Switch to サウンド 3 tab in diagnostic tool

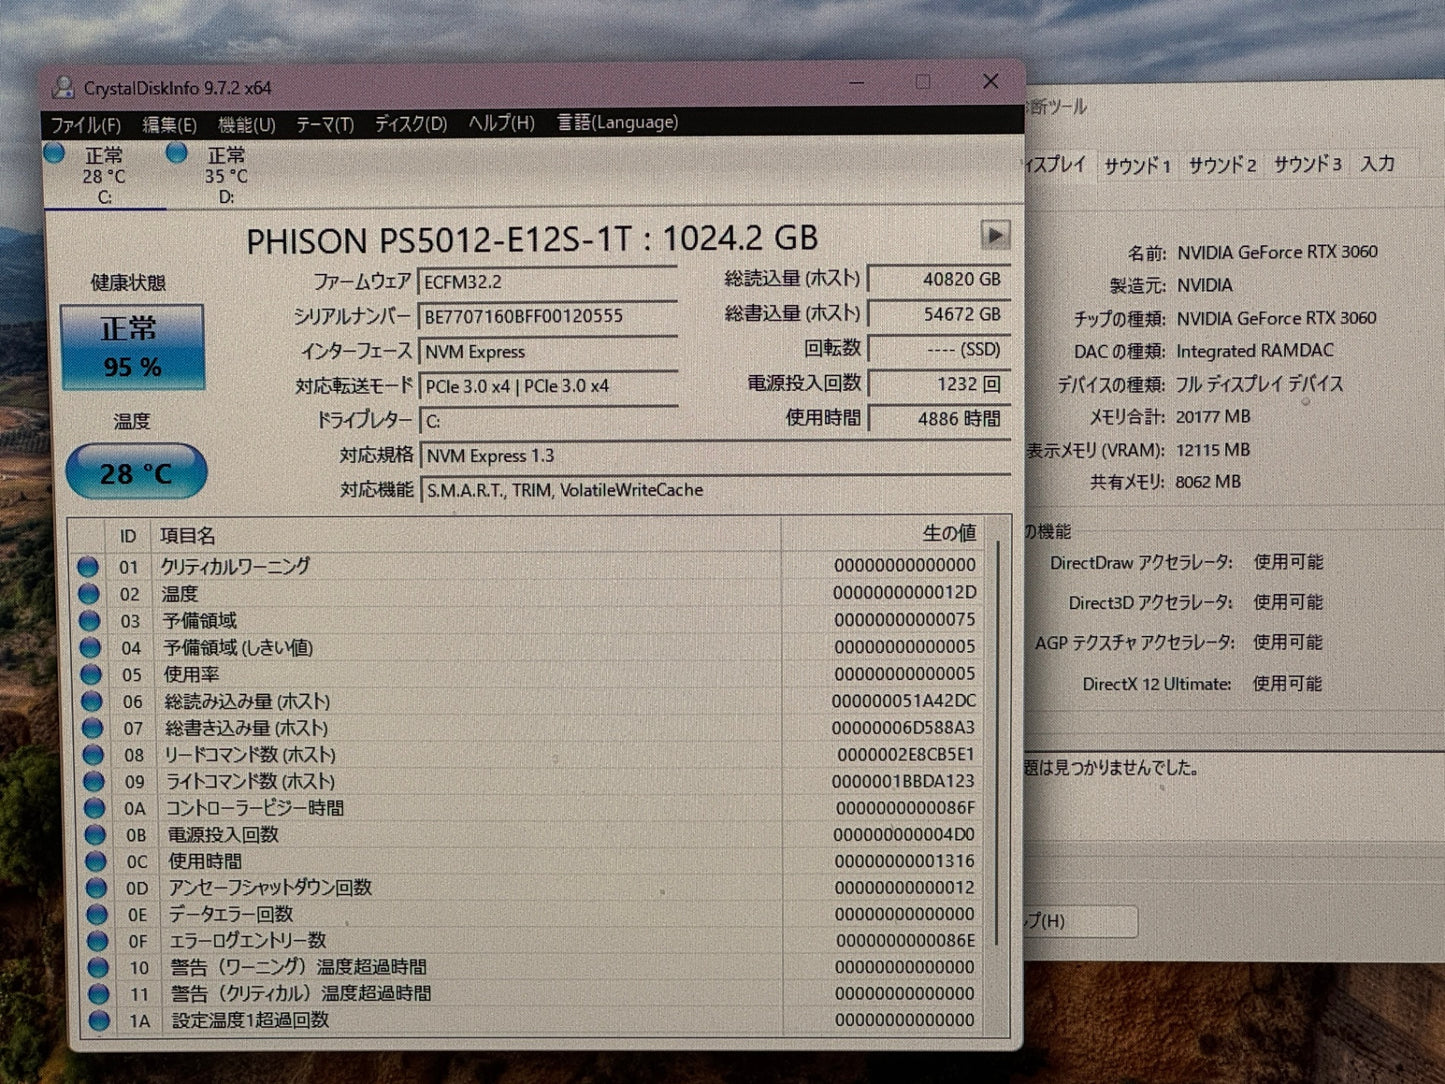coord(1307,164)
